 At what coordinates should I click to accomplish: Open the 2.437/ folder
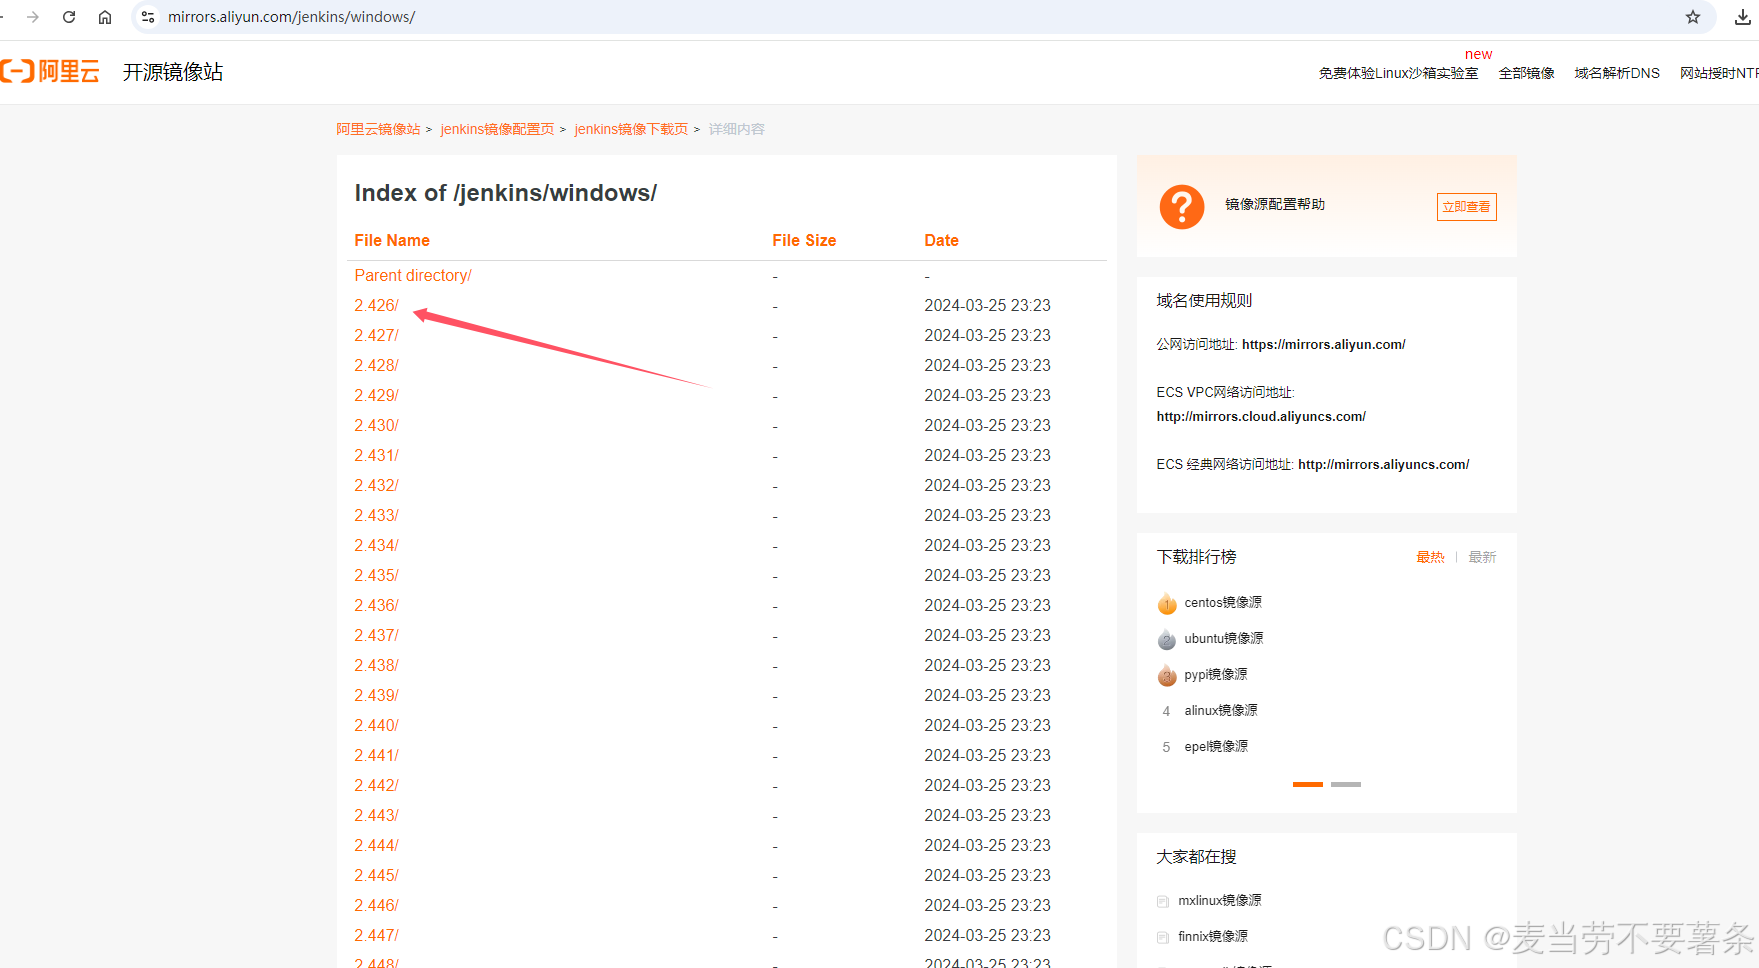tap(376, 635)
